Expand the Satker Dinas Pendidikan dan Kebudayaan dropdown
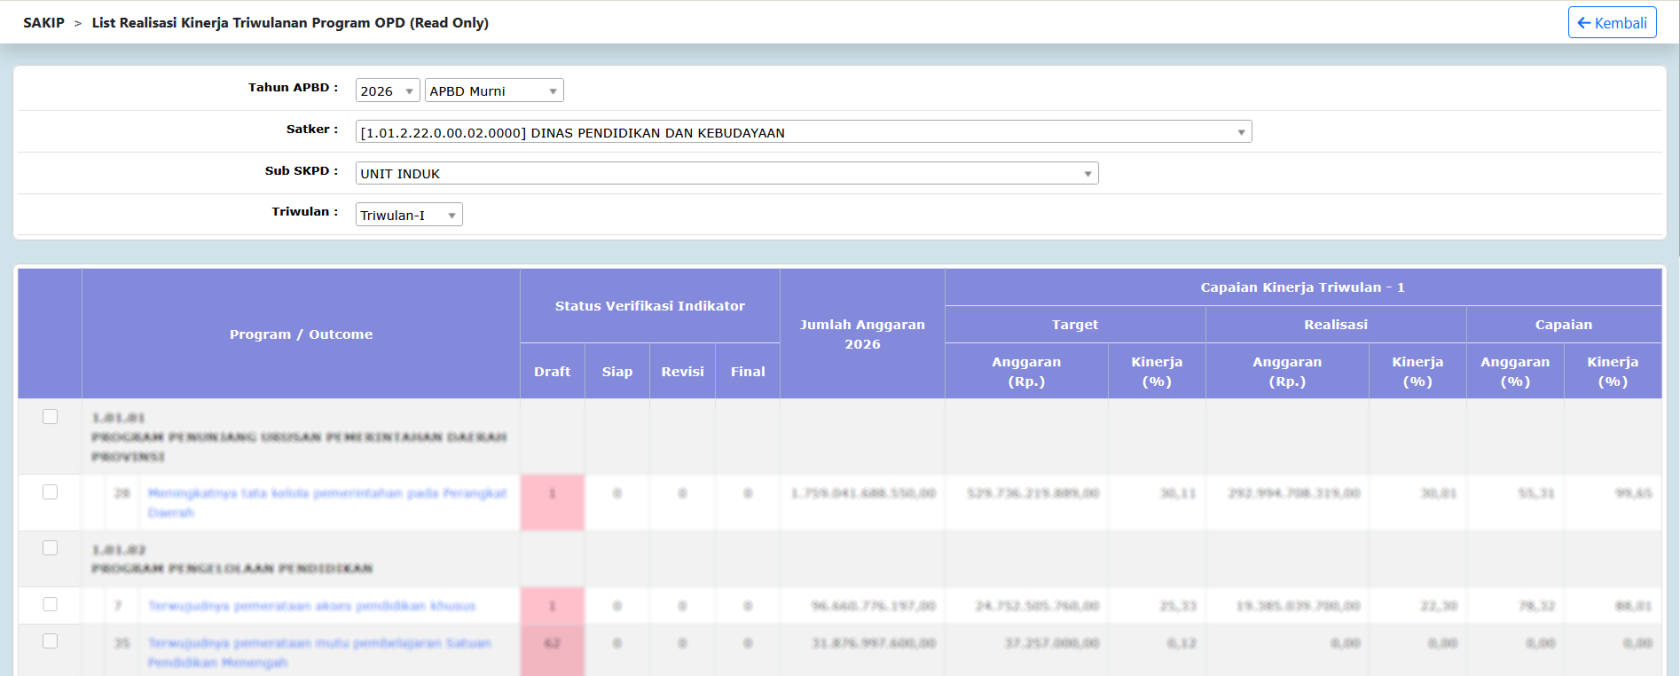1680x676 pixels. 803,132
